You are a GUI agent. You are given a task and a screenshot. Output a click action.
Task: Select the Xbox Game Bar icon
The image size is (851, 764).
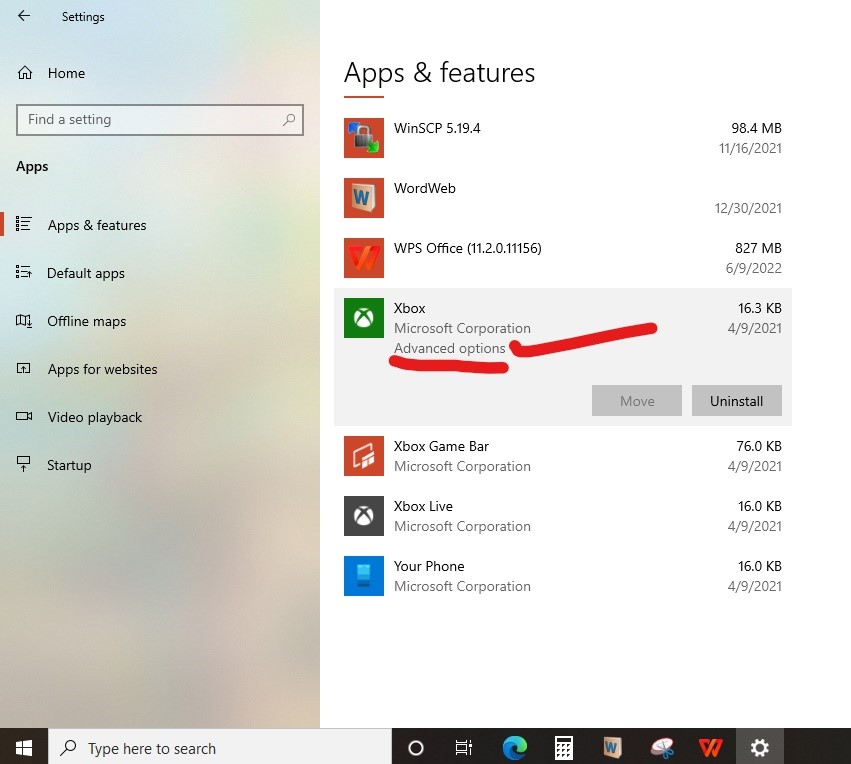click(x=364, y=456)
